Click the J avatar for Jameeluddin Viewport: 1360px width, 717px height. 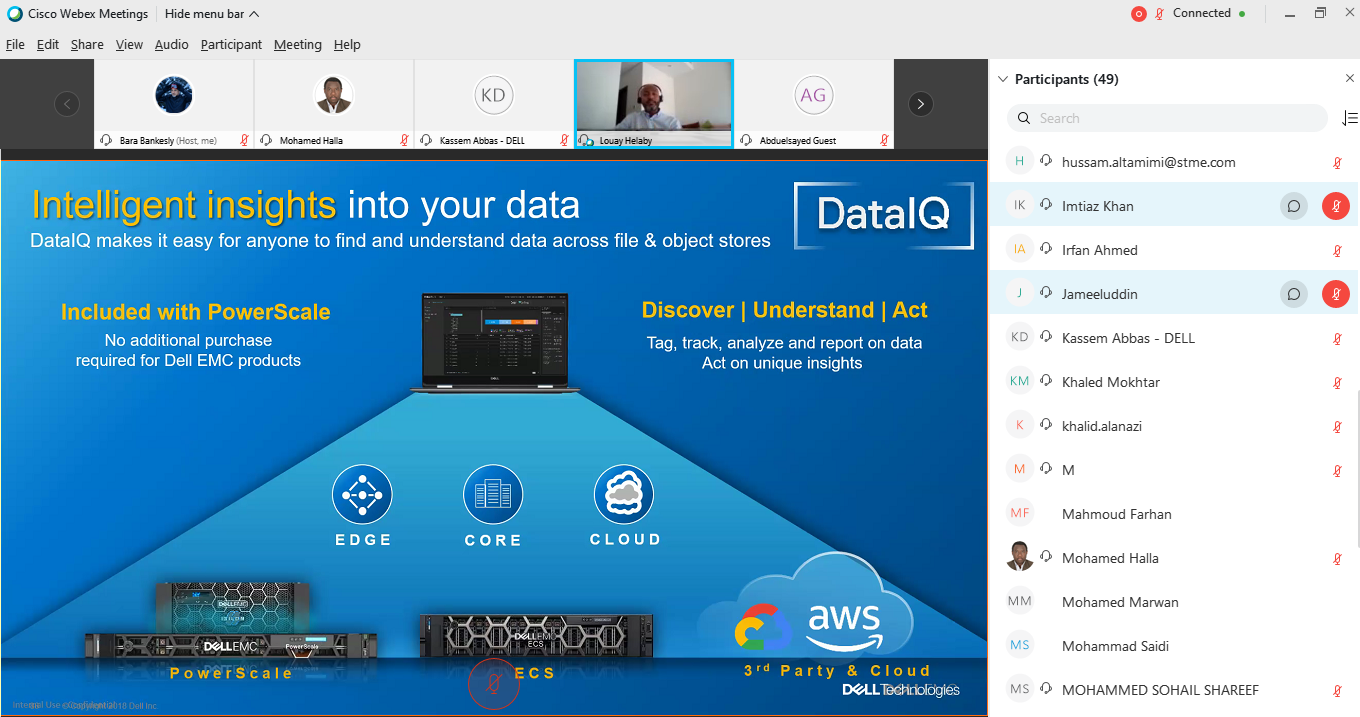(1019, 294)
